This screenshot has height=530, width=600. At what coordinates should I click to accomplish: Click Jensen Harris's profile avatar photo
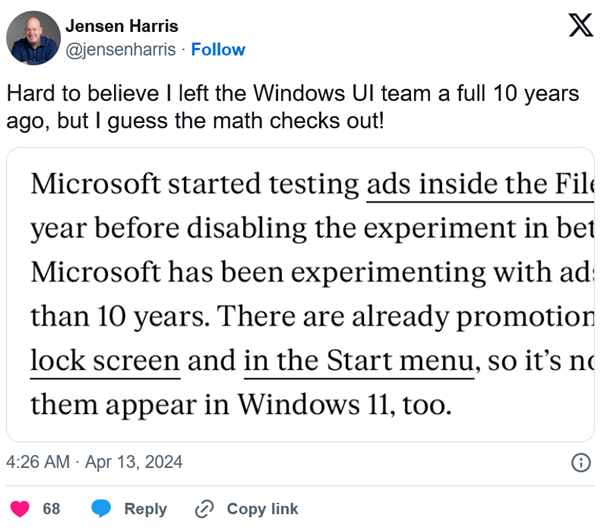click(x=32, y=39)
